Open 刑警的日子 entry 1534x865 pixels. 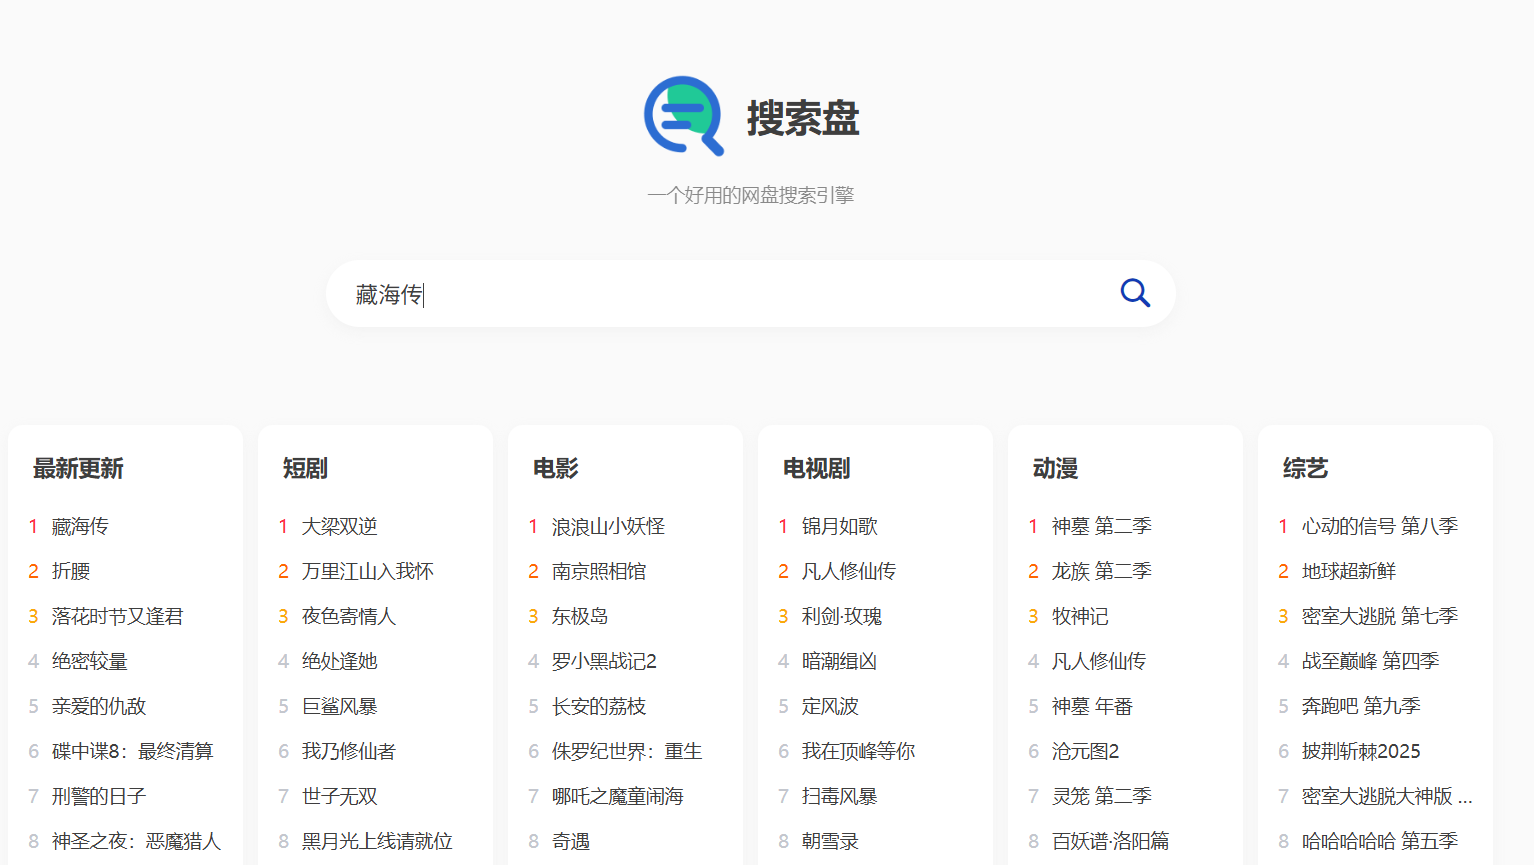click(x=99, y=796)
